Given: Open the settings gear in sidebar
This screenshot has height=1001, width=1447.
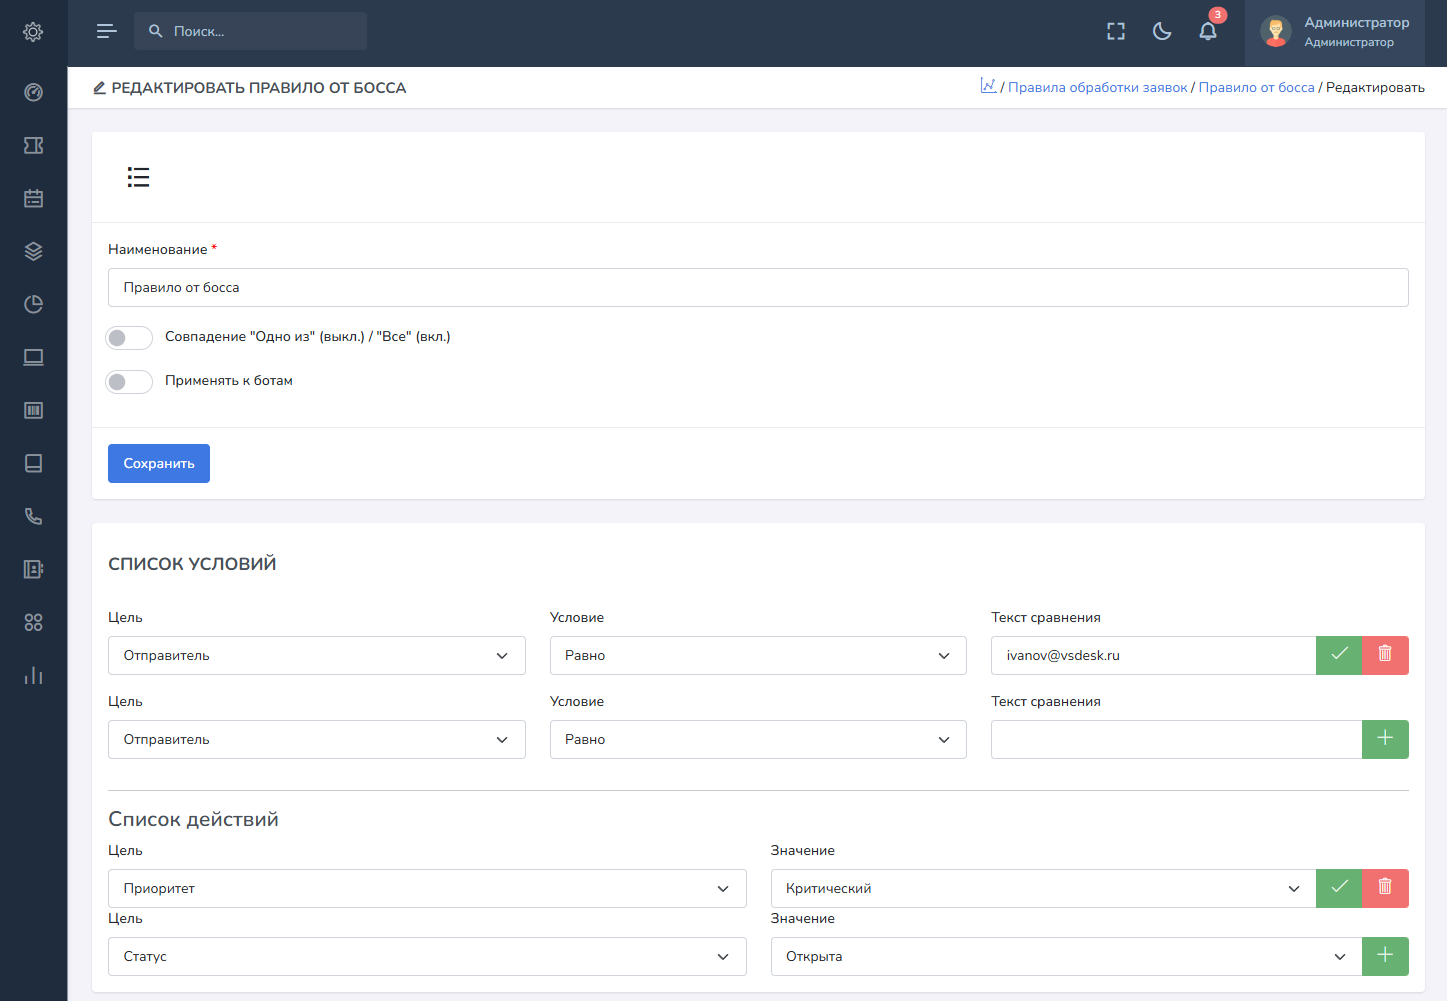Looking at the screenshot, I should [x=33, y=32].
